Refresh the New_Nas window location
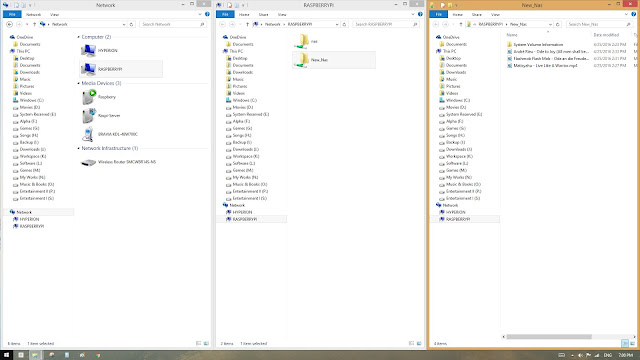 pyautogui.click(x=558, y=24)
